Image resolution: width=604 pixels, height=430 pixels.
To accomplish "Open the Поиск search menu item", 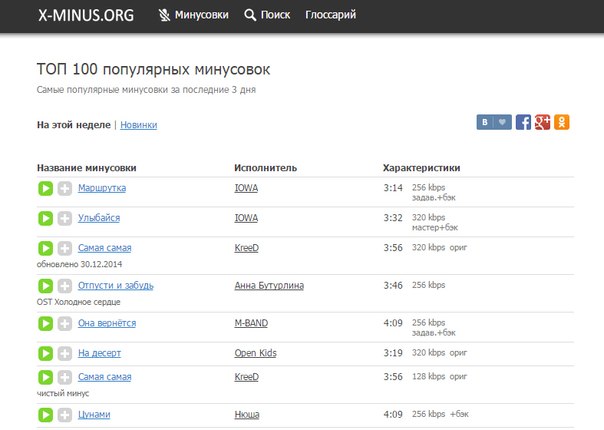I will point(267,15).
